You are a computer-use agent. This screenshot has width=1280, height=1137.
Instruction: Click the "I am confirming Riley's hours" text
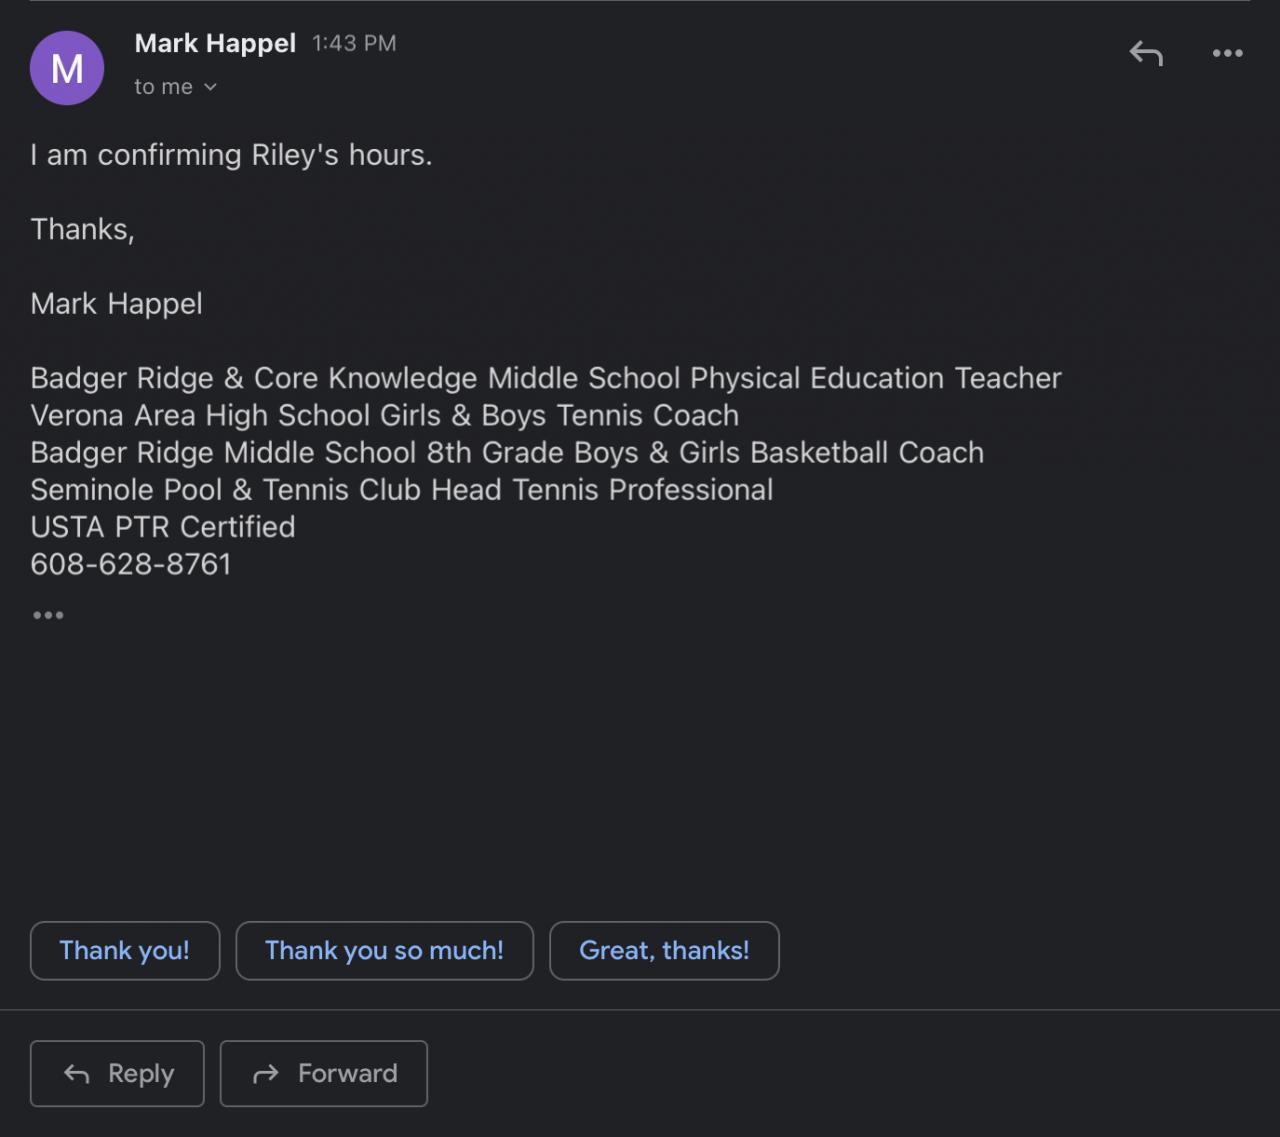coord(231,155)
